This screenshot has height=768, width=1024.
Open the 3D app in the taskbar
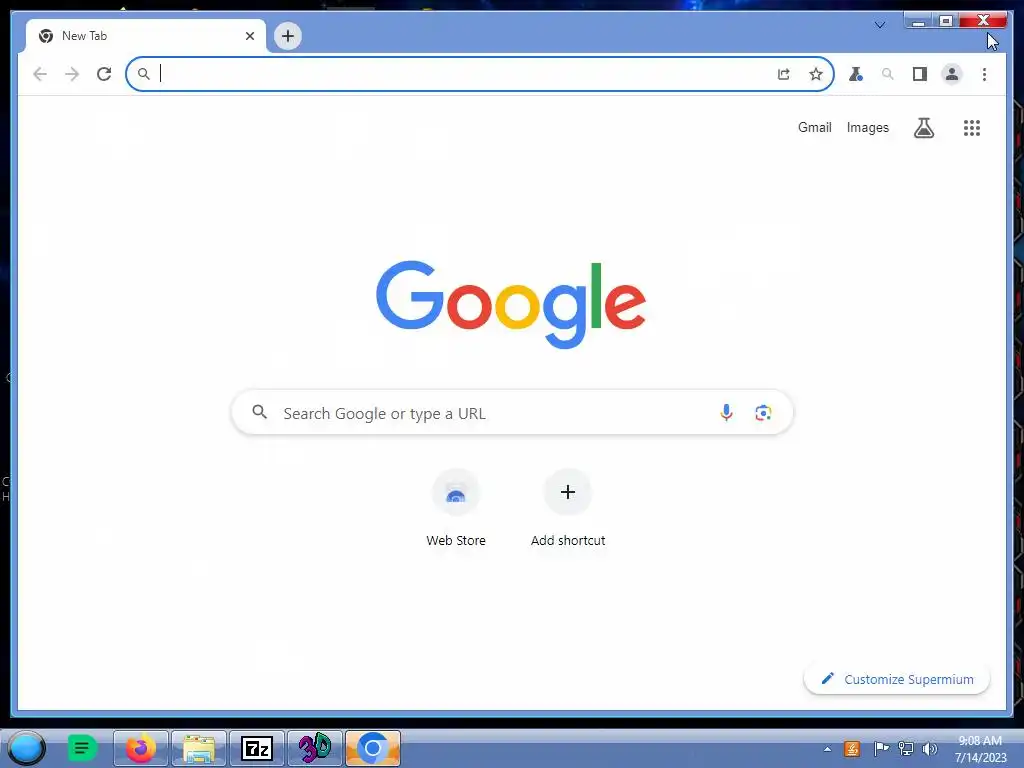click(x=315, y=748)
